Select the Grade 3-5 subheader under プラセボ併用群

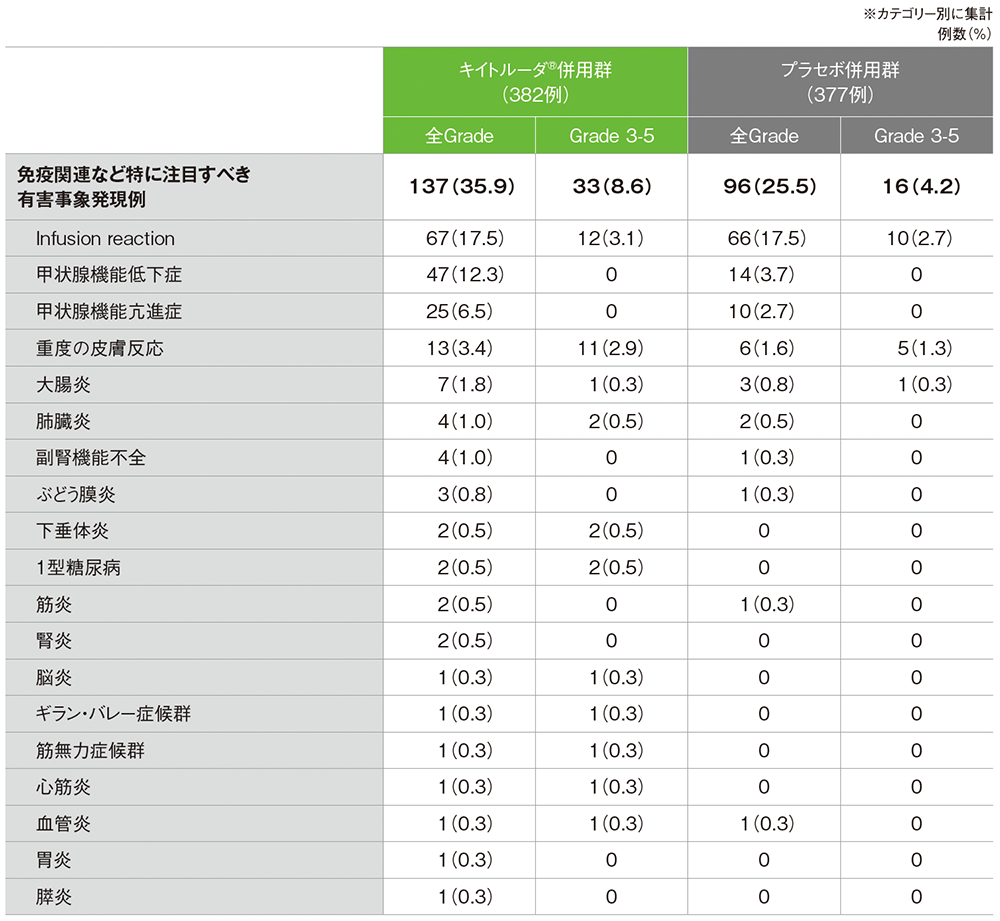coord(916,136)
